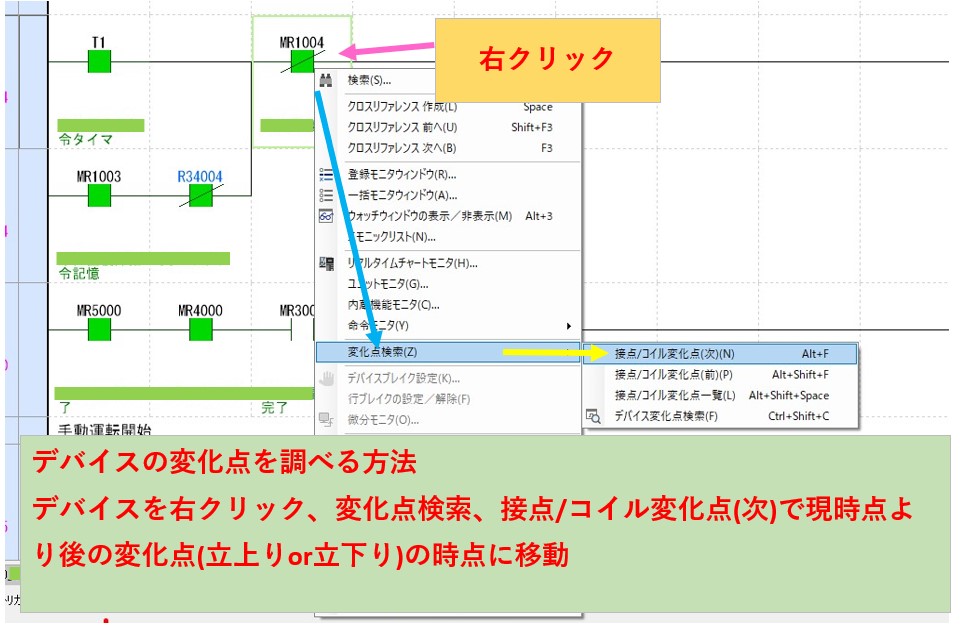
Task: Click the binoculars search icon in context menu
Action: coord(325,80)
